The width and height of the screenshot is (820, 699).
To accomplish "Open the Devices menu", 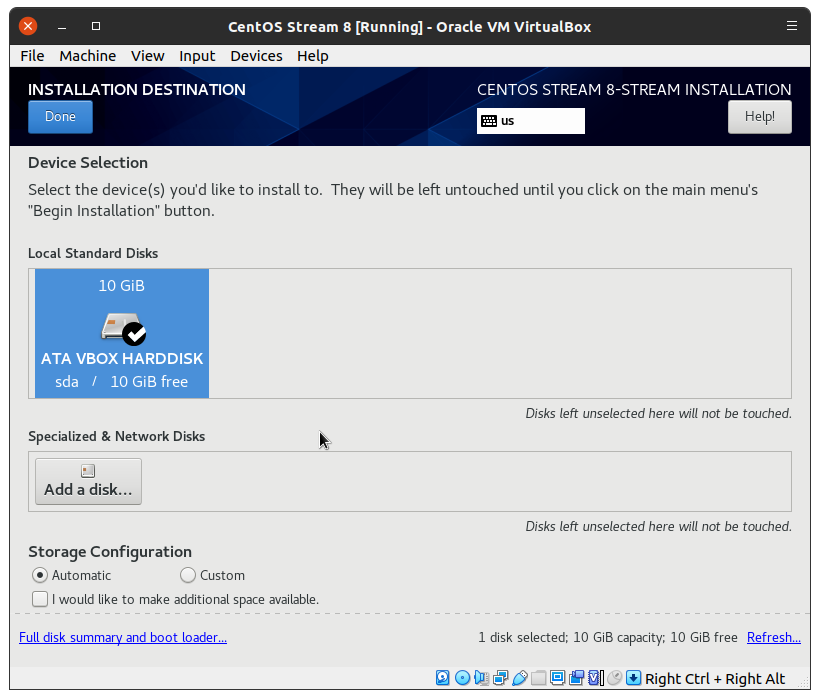I will tap(256, 56).
